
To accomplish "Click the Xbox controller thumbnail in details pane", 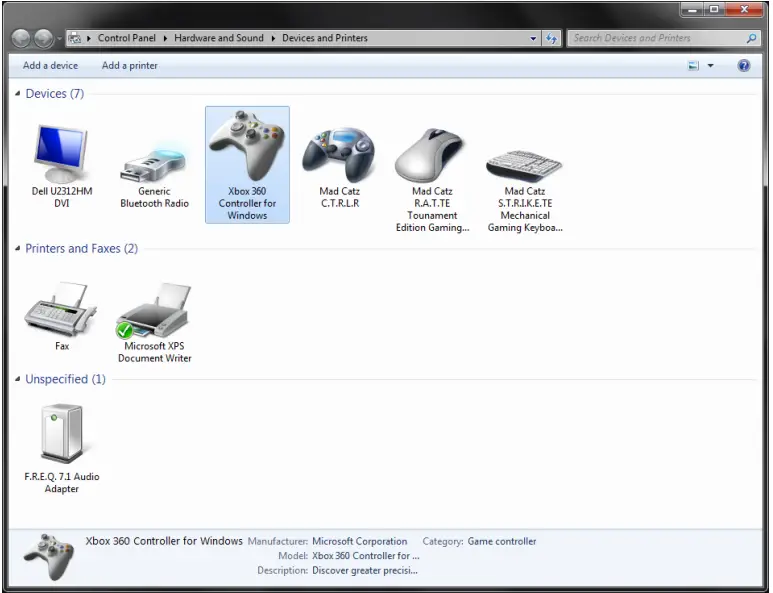I will [x=48, y=557].
